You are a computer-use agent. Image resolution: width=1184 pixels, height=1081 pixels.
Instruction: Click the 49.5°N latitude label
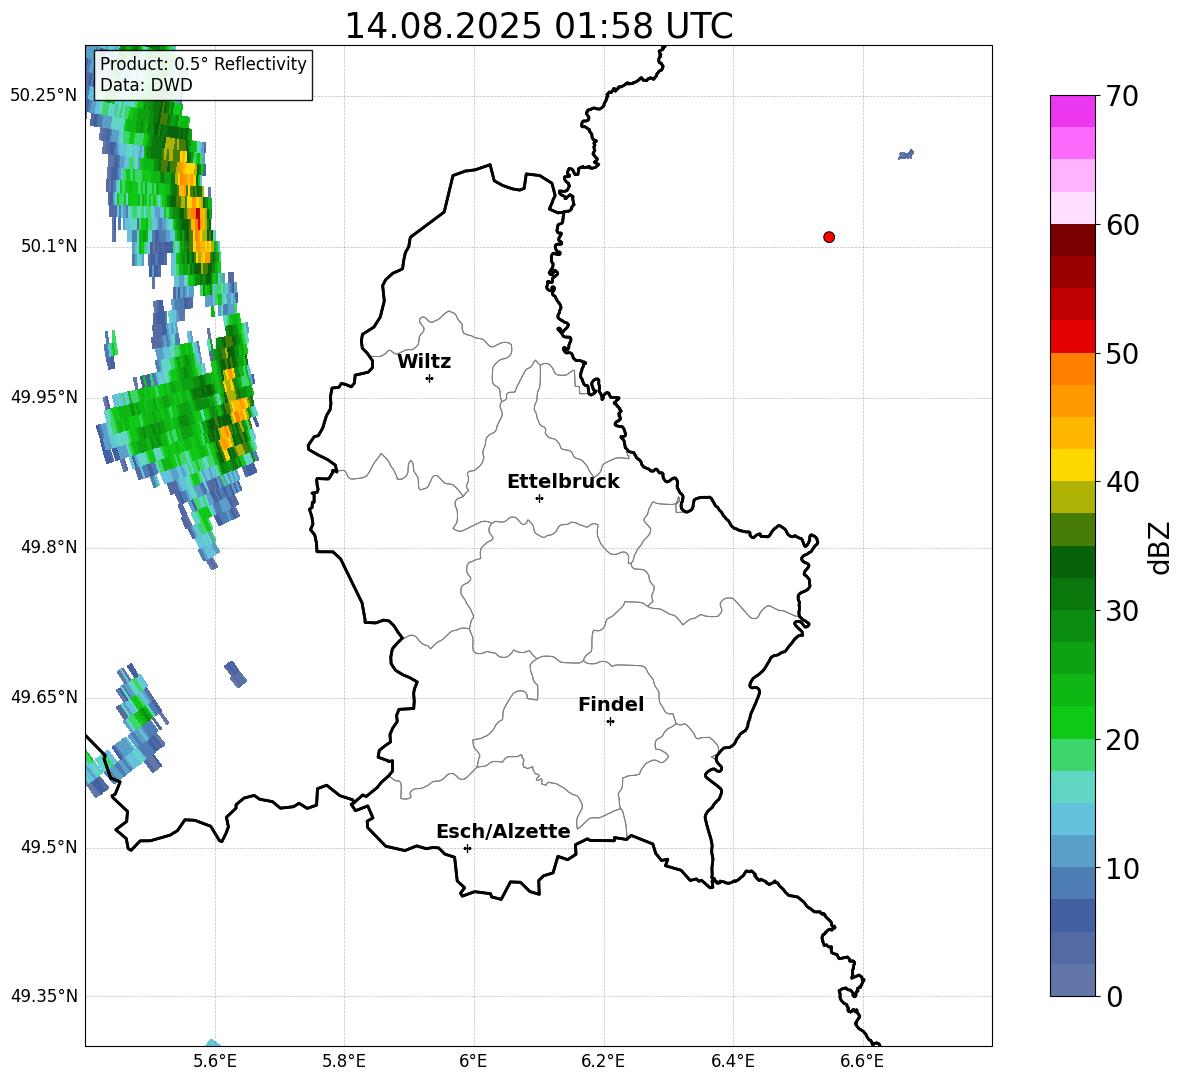49,847
